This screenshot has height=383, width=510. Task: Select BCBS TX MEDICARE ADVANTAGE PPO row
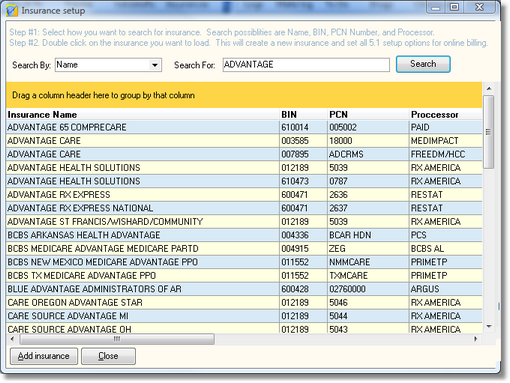(244, 276)
